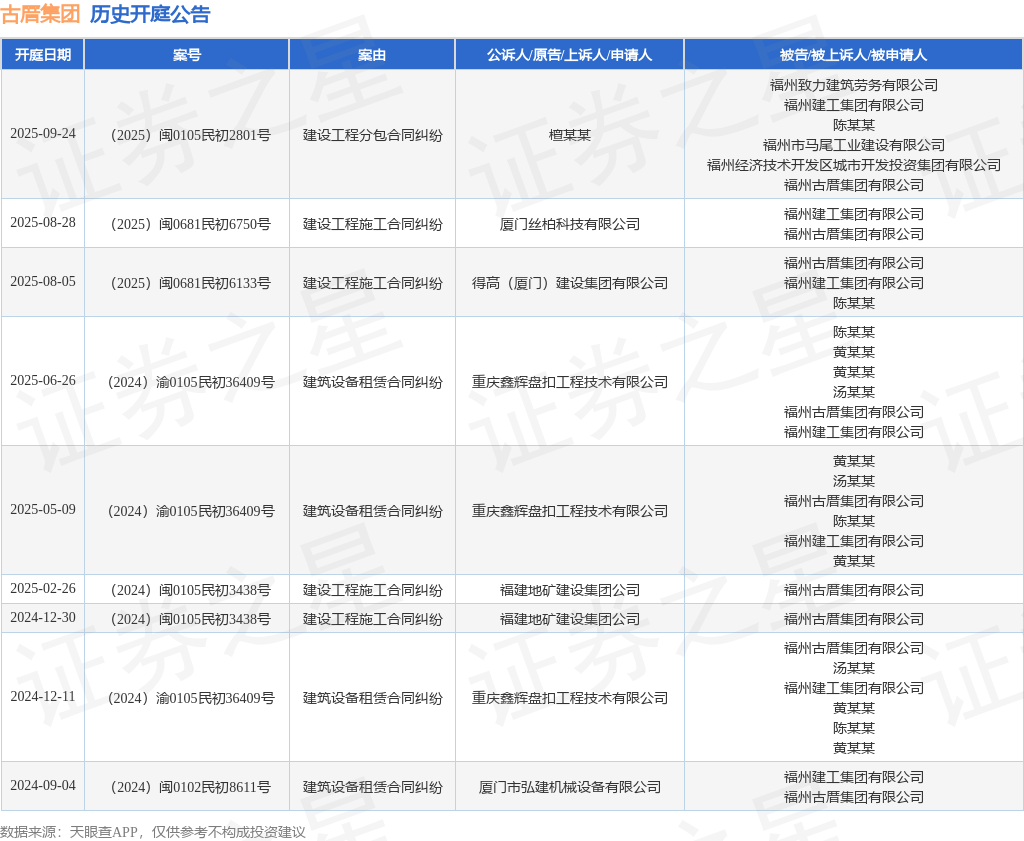Image resolution: width=1024 pixels, height=841 pixels.
Task: Click the date 2025-06-26
Action: point(43,380)
